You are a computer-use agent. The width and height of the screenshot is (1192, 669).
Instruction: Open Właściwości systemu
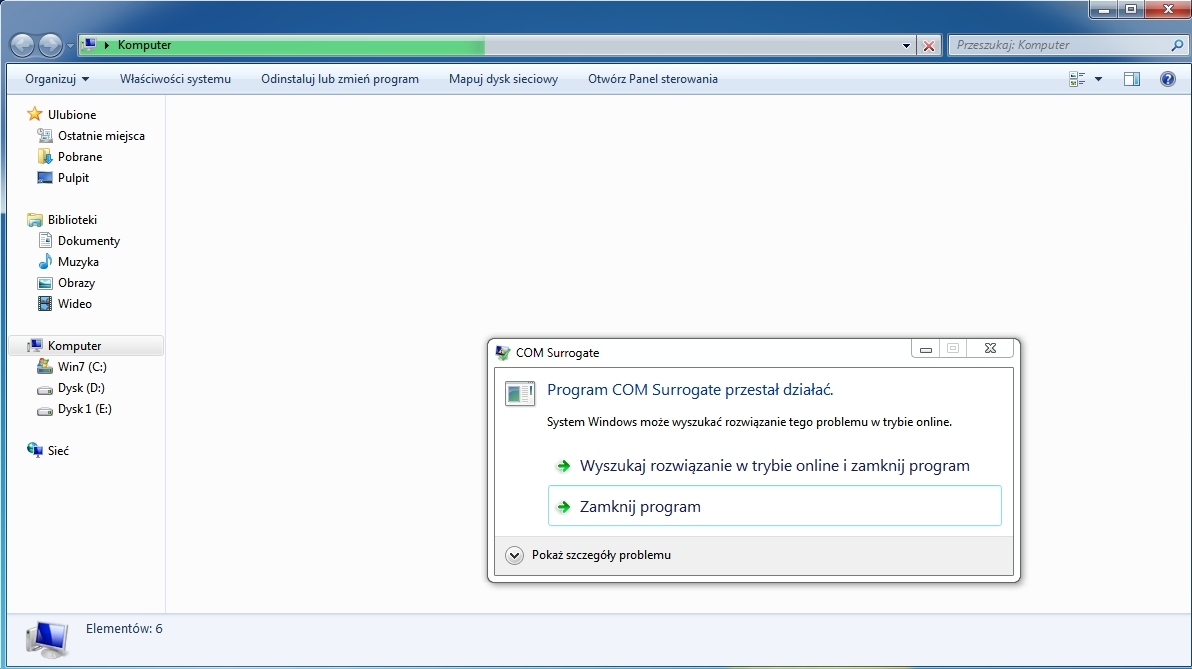[176, 79]
